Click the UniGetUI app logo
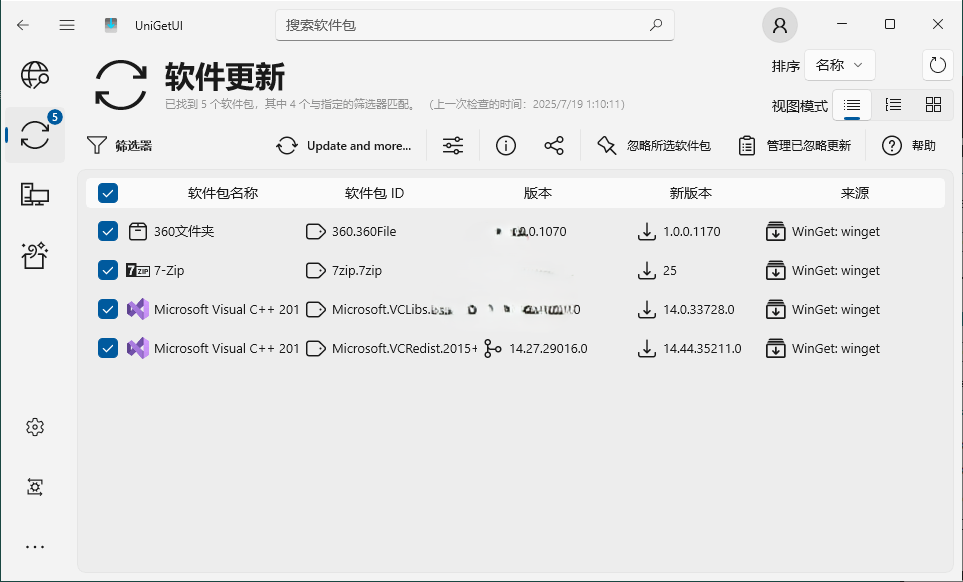The width and height of the screenshot is (963, 582). pyautogui.click(x=111, y=25)
